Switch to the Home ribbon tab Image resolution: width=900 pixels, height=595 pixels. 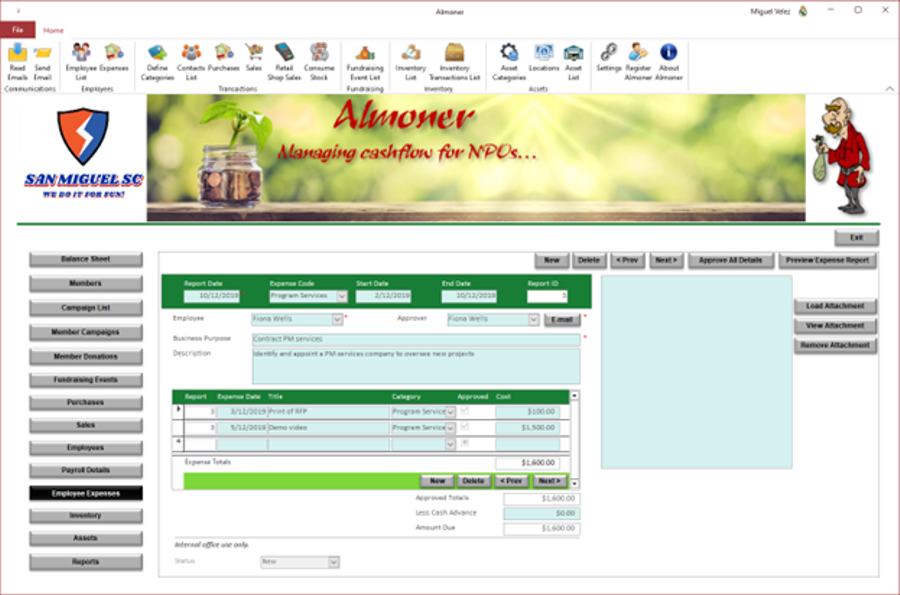pos(53,30)
